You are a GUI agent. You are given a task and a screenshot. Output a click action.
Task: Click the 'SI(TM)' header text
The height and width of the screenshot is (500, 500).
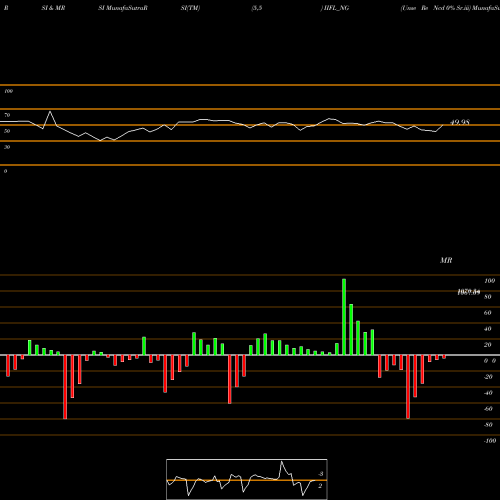[190, 8]
